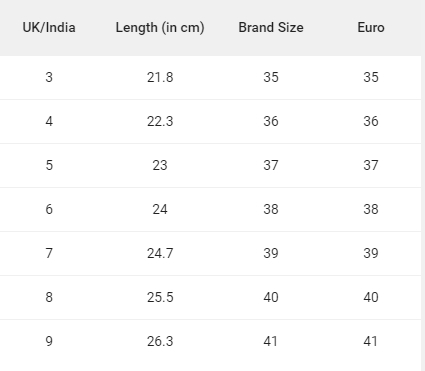Click the 21.8 length value
425x371 pixels.
click(x=160, y=77)
